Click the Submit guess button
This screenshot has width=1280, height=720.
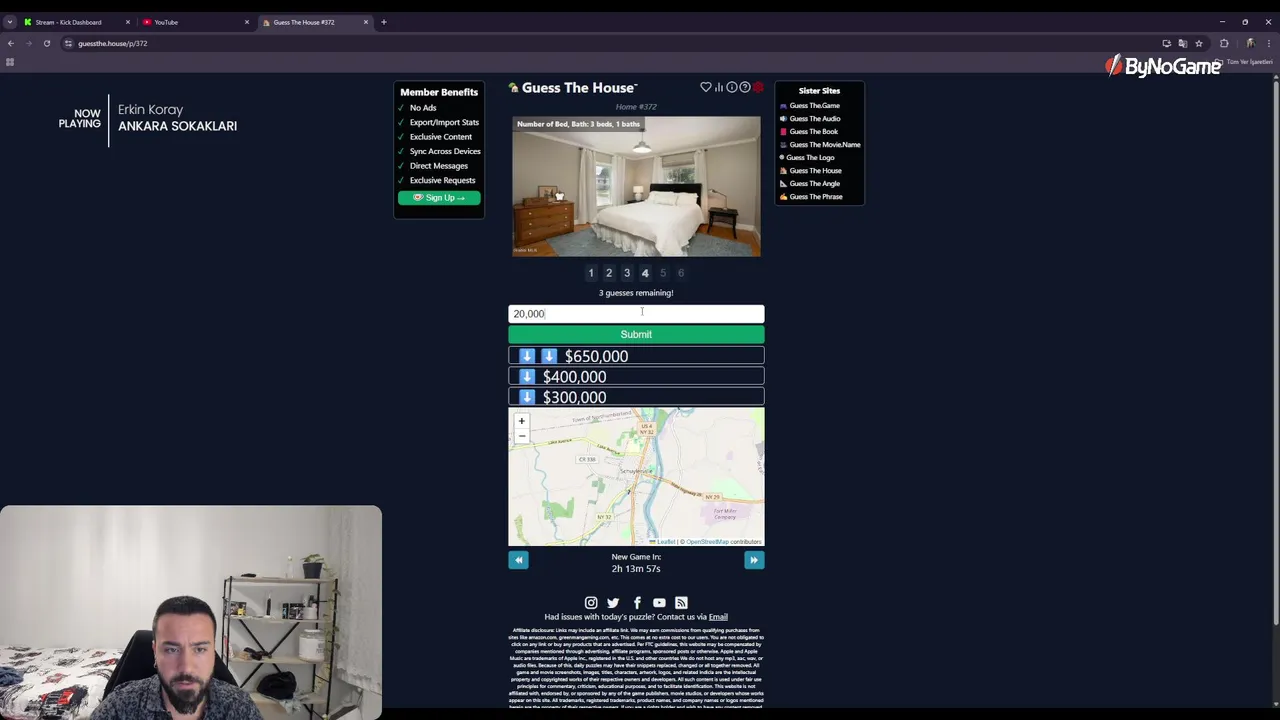[x=636, y=335]
